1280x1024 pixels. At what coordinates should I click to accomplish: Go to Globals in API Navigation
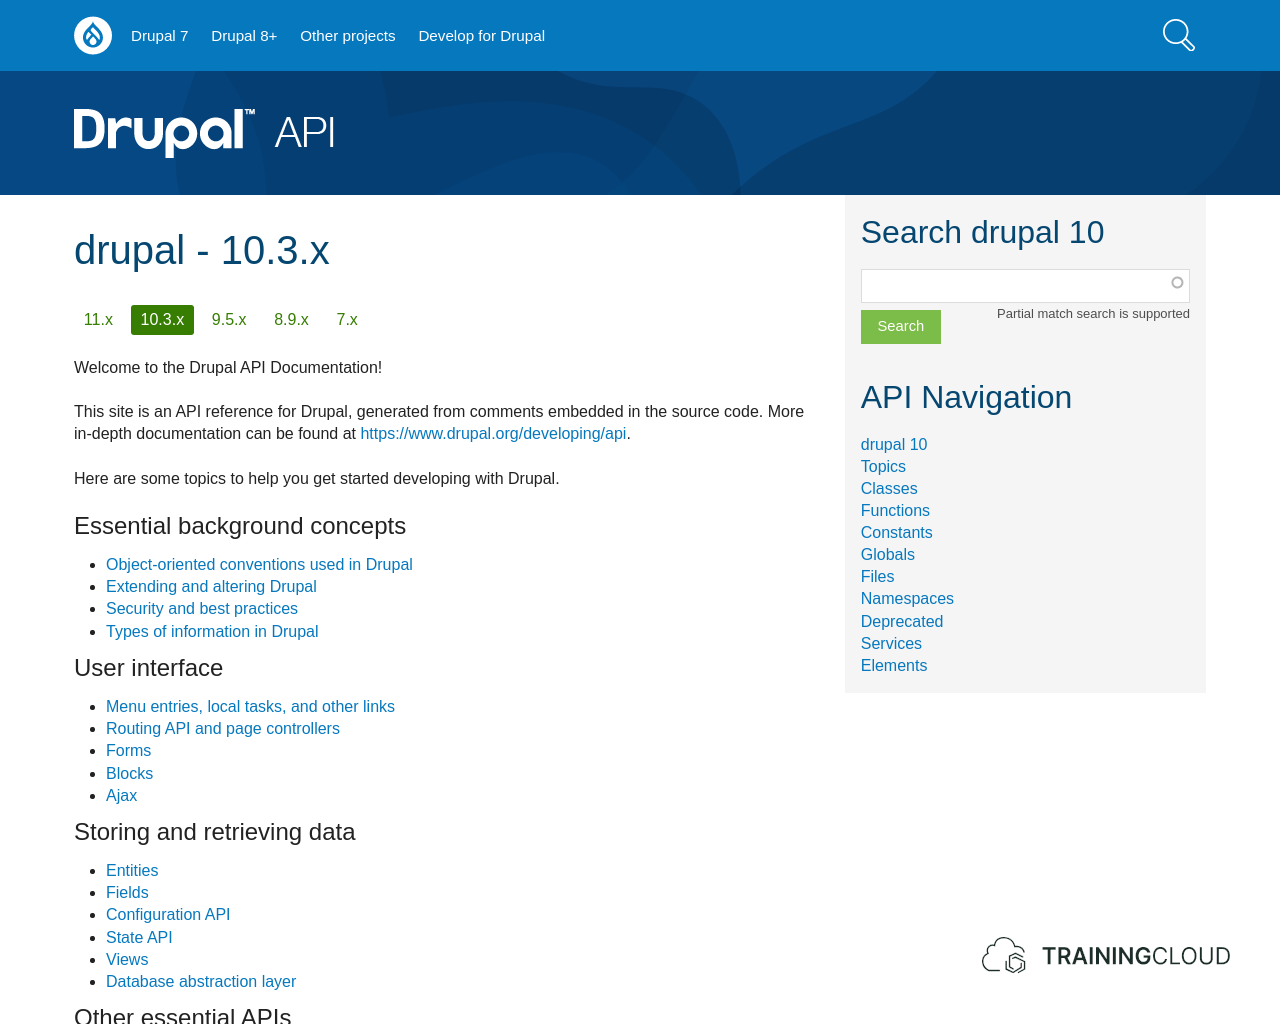(888, 555)
